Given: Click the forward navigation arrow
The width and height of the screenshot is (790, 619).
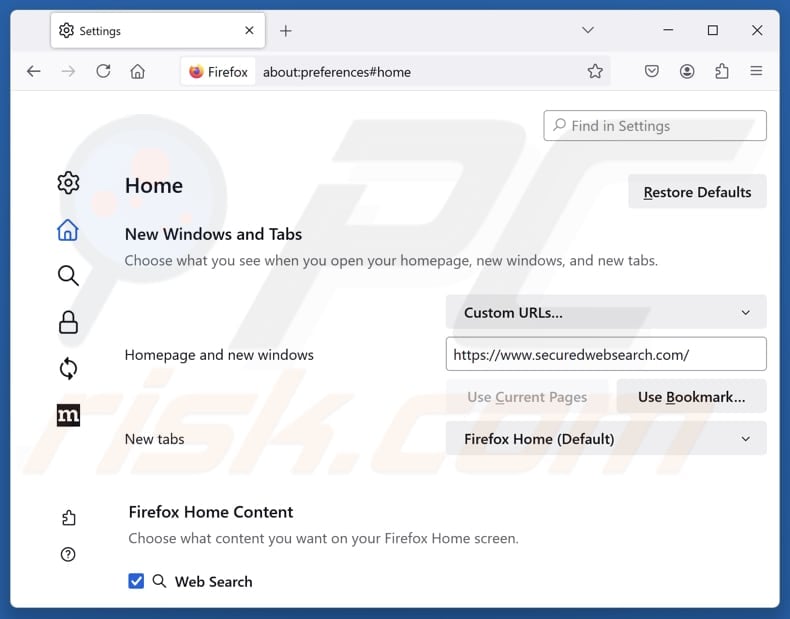Looking at the screenshot, I should coord(68,72).
